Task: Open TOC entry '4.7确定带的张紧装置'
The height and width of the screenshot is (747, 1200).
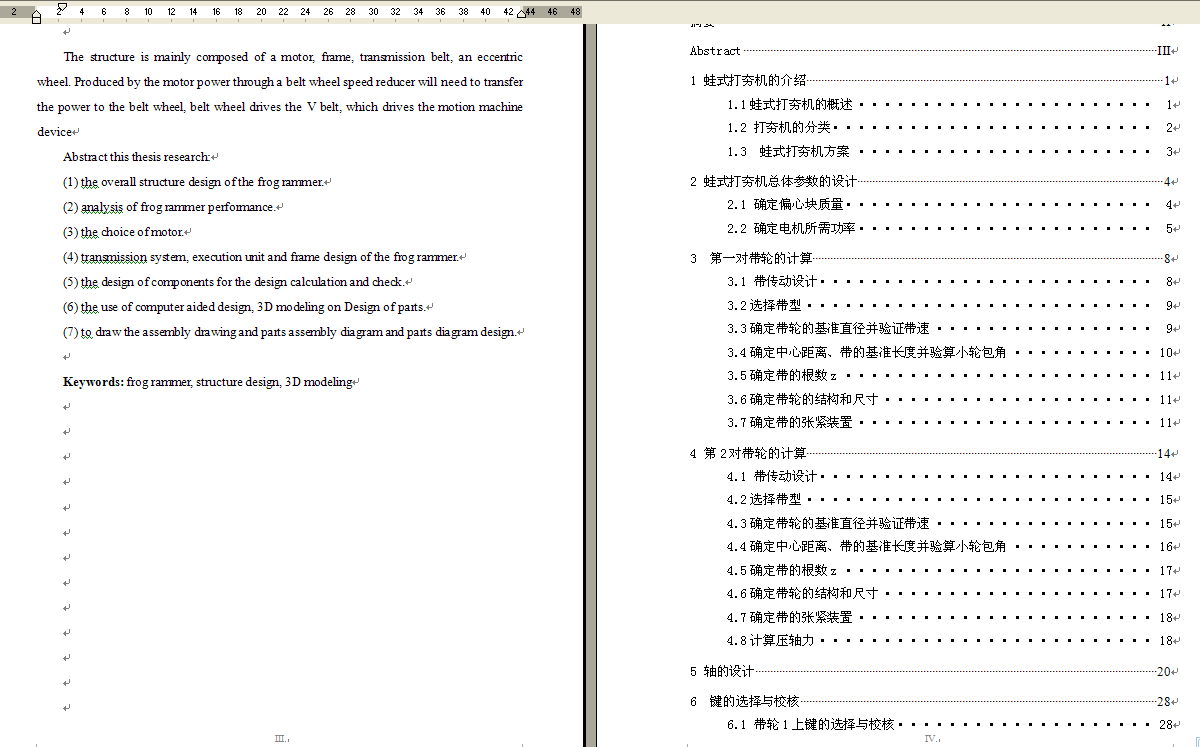Action: pos(952,618)
